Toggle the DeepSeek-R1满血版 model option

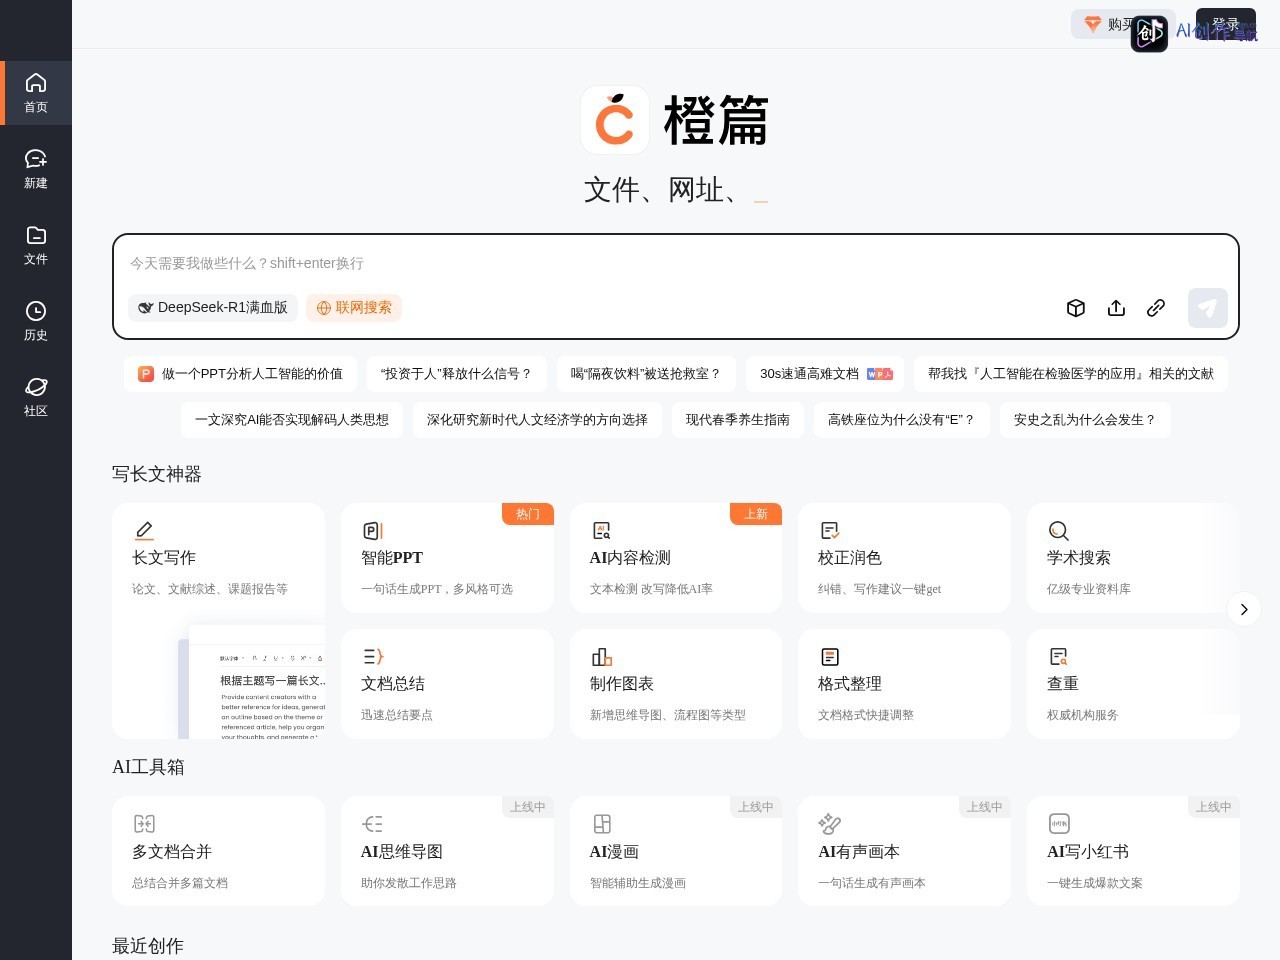212,308
